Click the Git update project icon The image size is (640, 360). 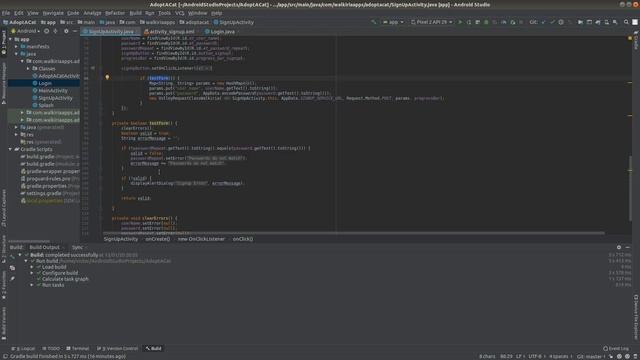click(544, 22)
